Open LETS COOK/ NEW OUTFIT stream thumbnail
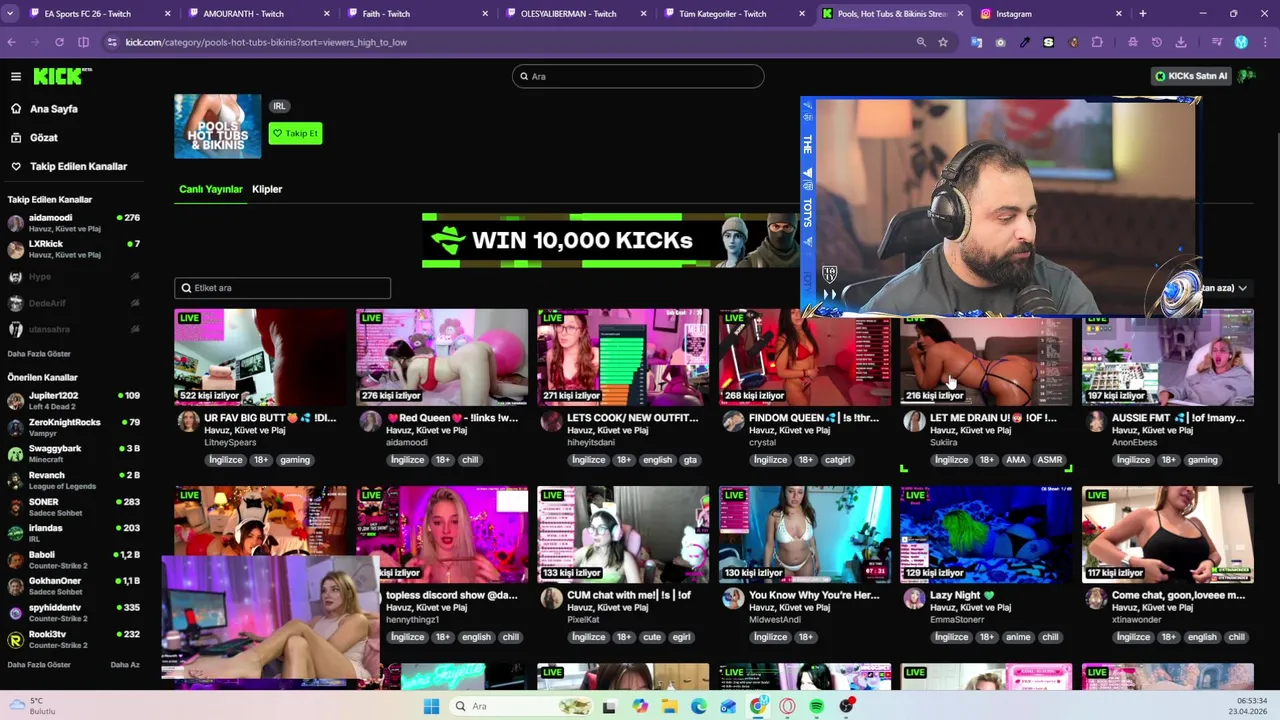Image resolution: width=1280 pixels, height=720 pixels. click(623, 357)
